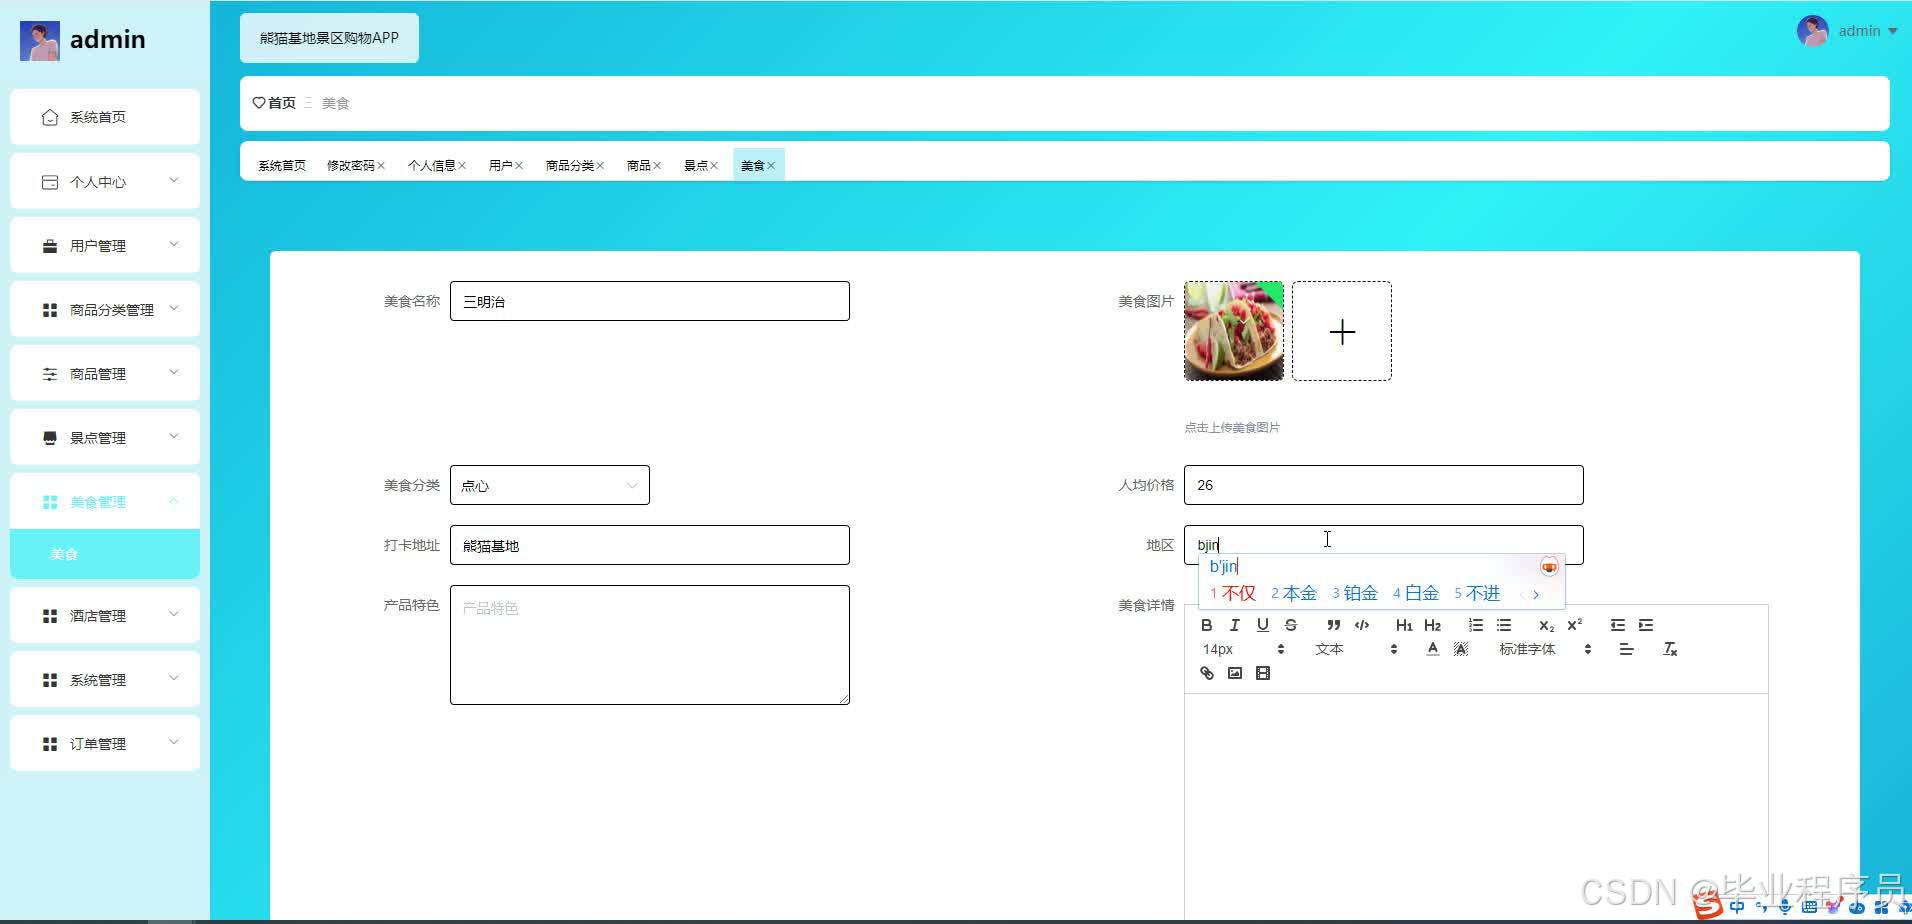Toggle strikethrough formatting in the editor
1912x924 pixels.
tap(1290, 625)
